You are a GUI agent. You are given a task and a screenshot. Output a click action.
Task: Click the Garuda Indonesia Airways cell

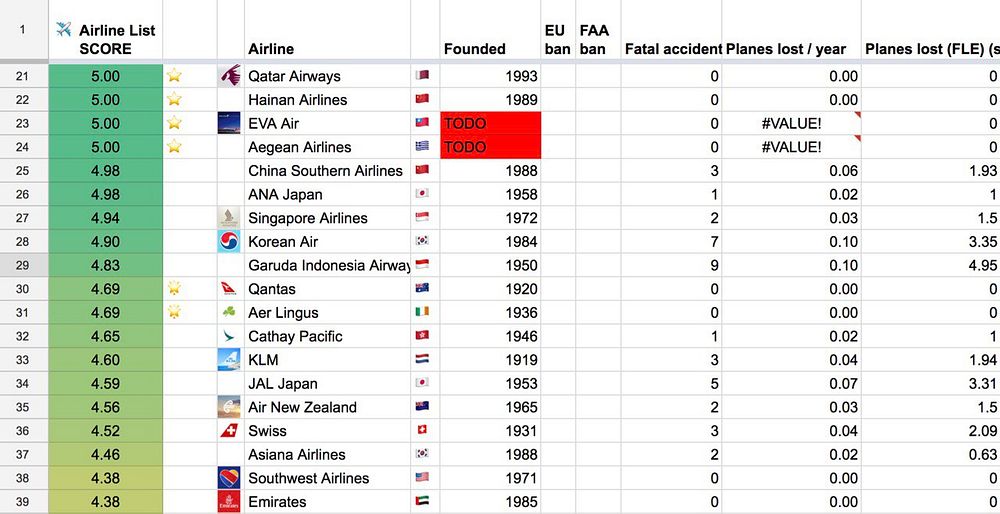coord(328,265)
